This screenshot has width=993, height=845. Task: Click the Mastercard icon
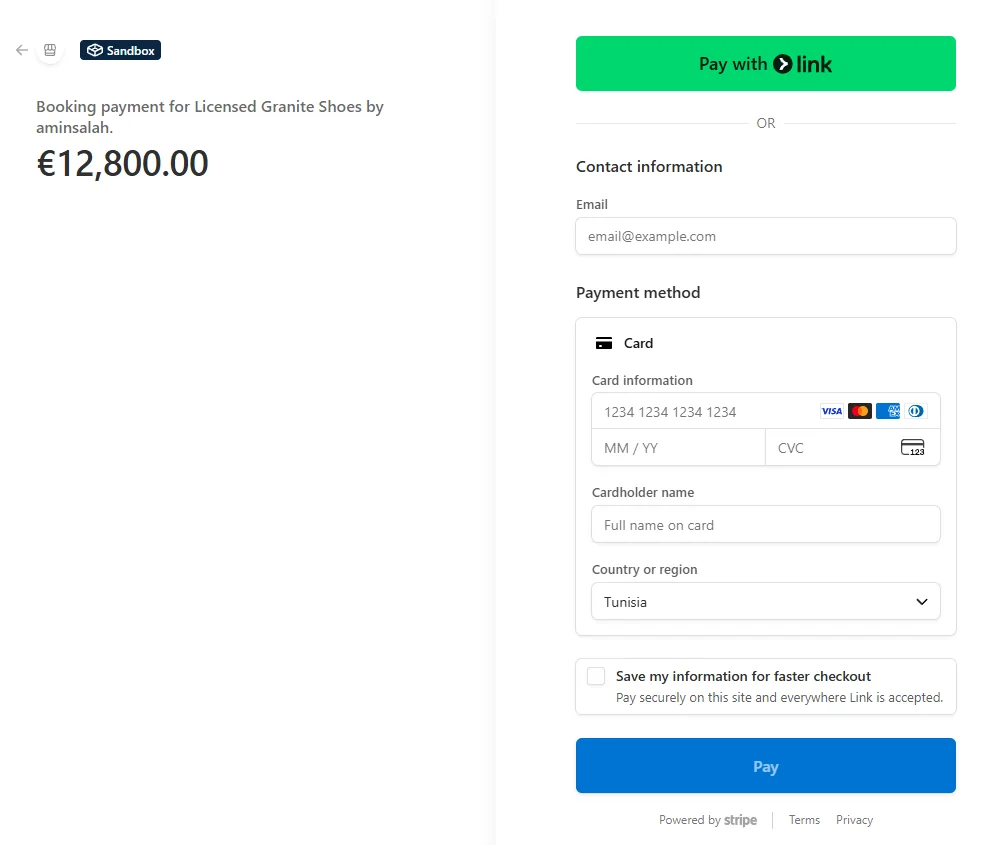point(859,411)
